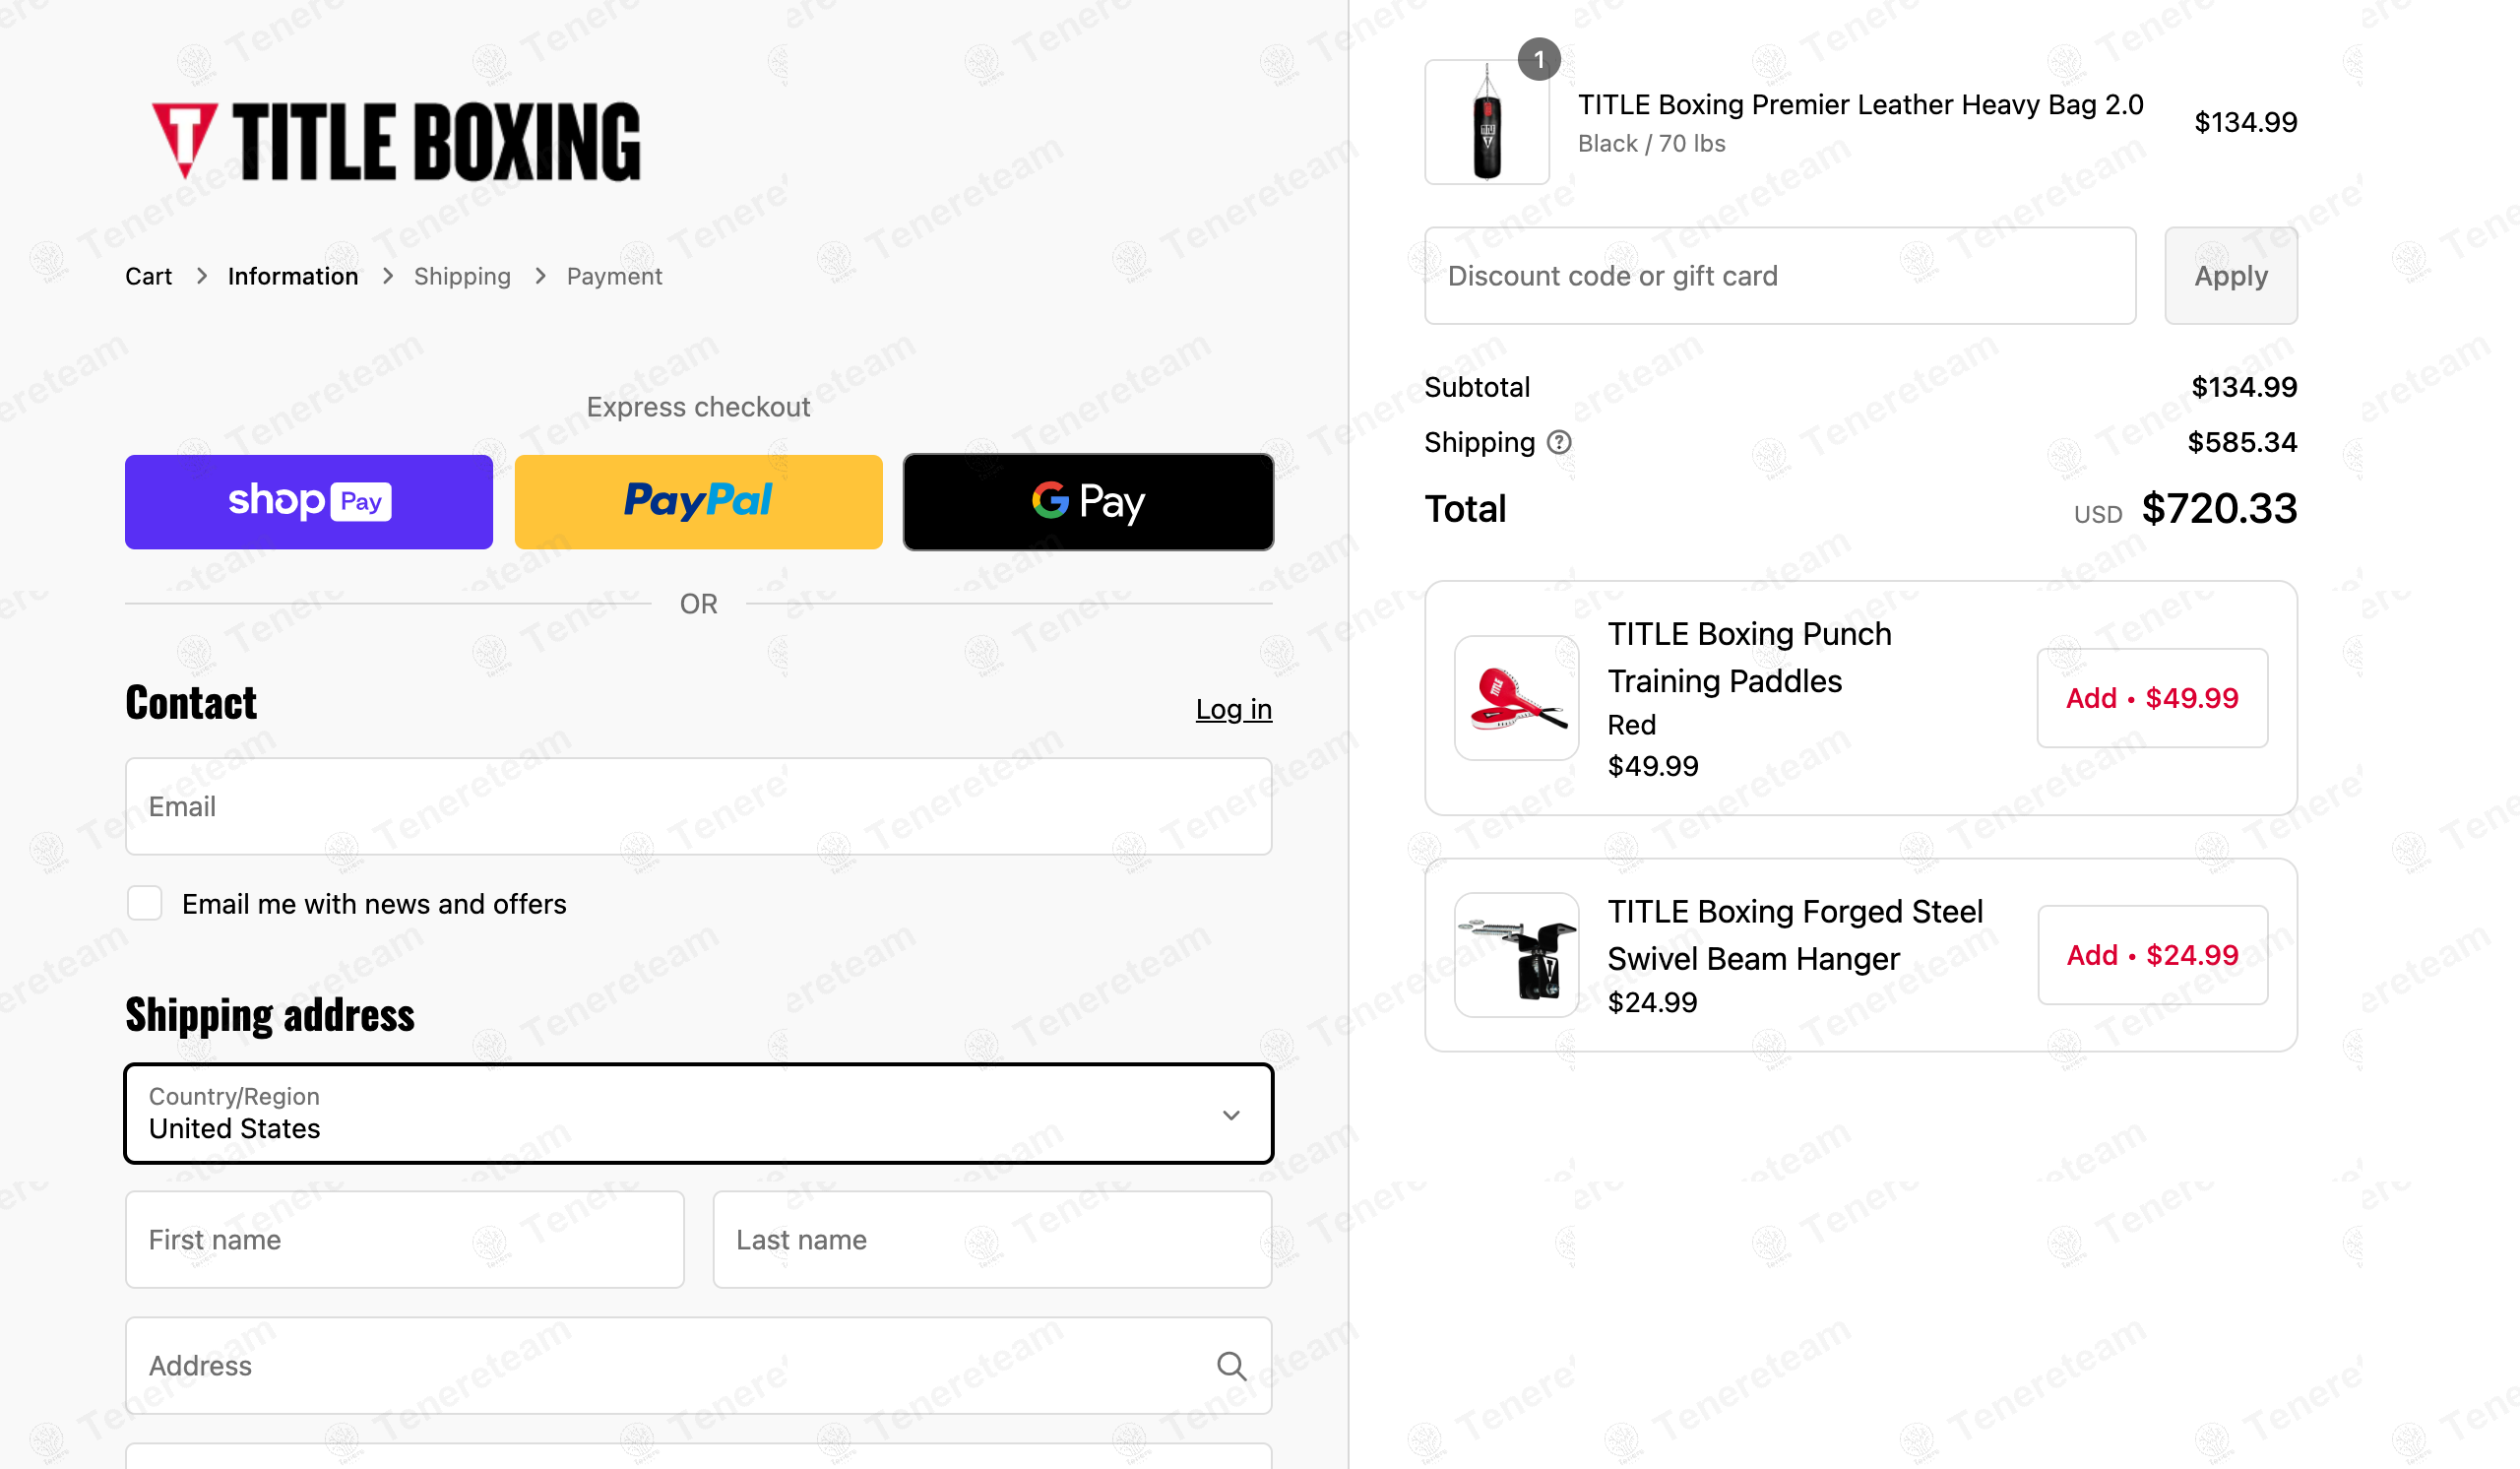The width and height of the screenshot is (2520, 1469).
Task: Click the address search magnifier icon
Action: click(1231, 1366)
